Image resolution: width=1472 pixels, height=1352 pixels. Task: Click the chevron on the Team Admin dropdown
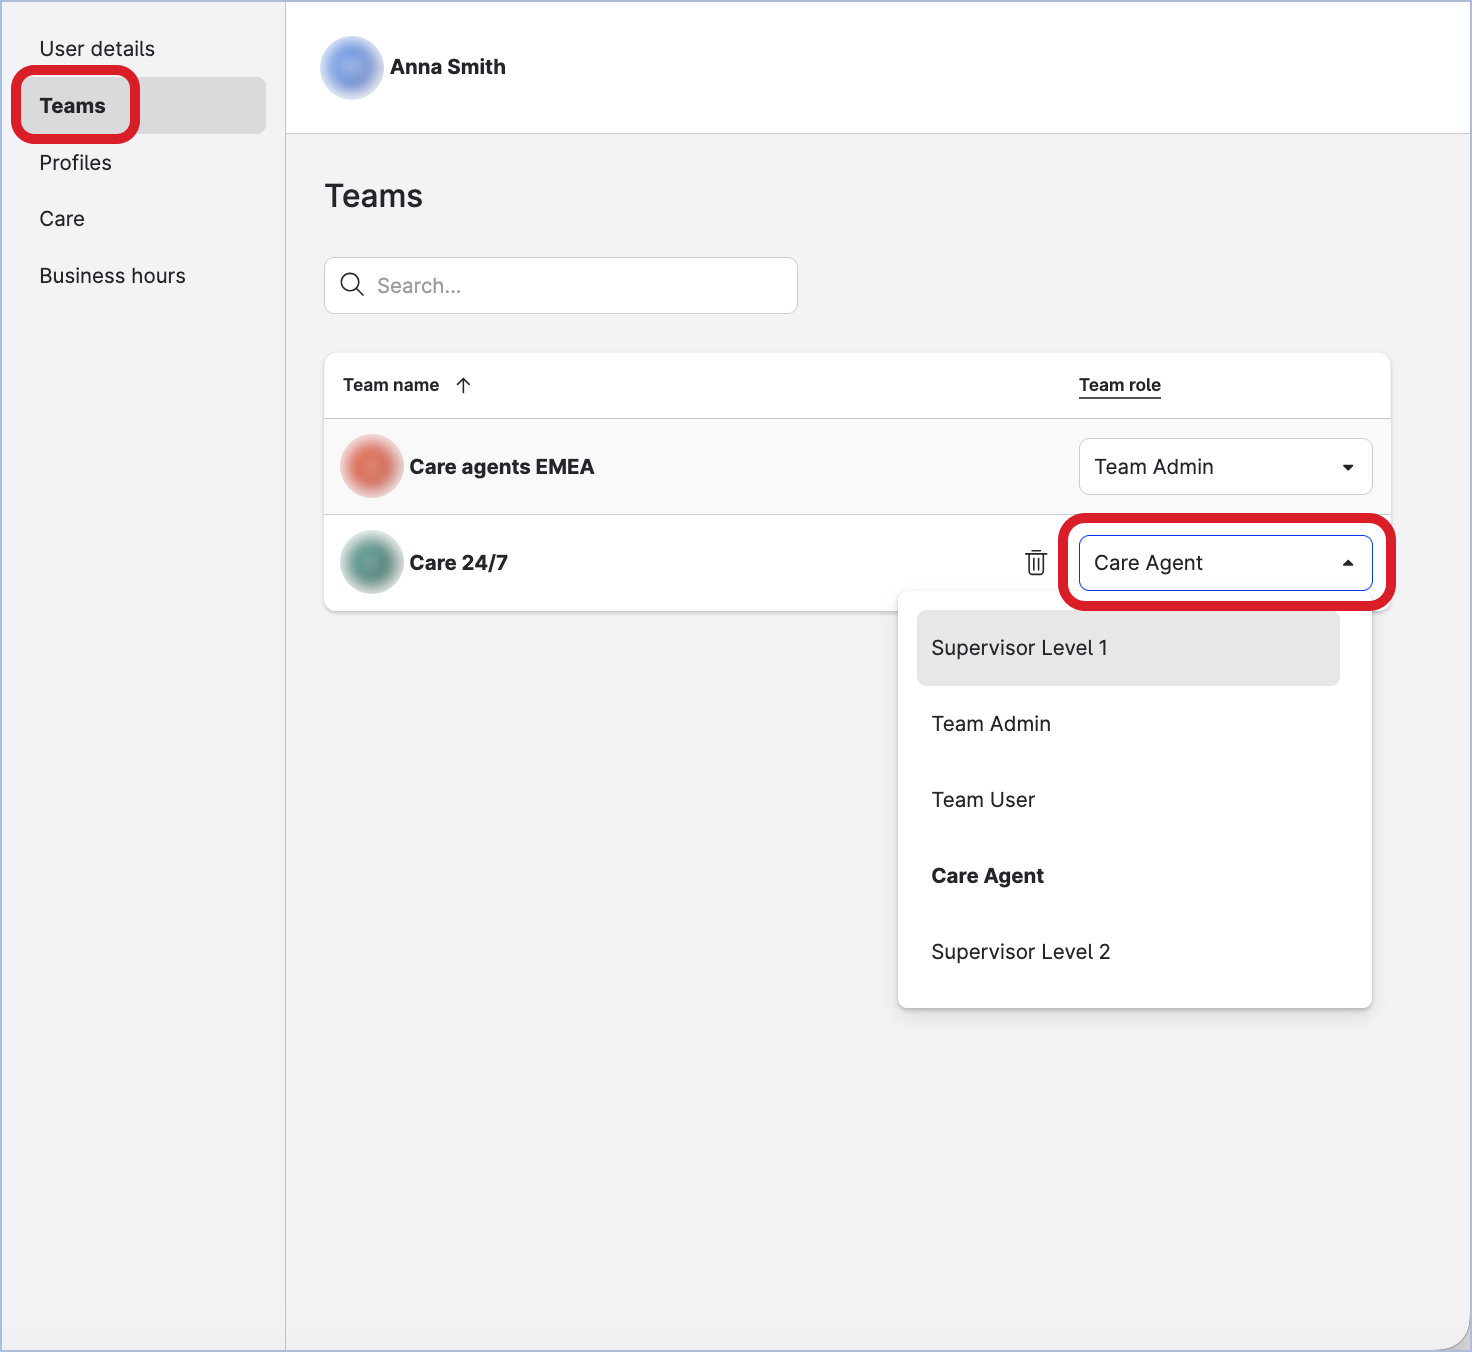(x=1348, y=466)
